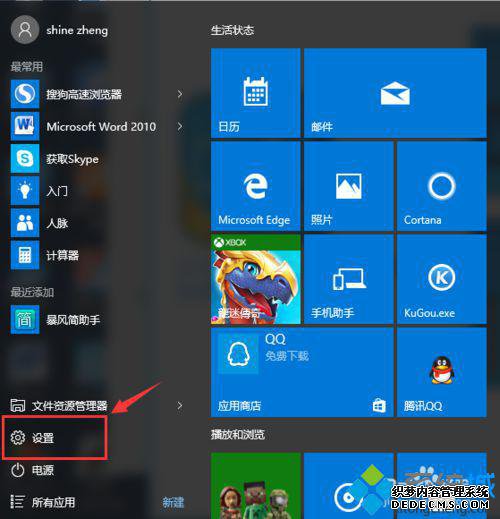Click the 所有应用 list icon
Viewport: 500px width, 519px height.
coord(18,502)
